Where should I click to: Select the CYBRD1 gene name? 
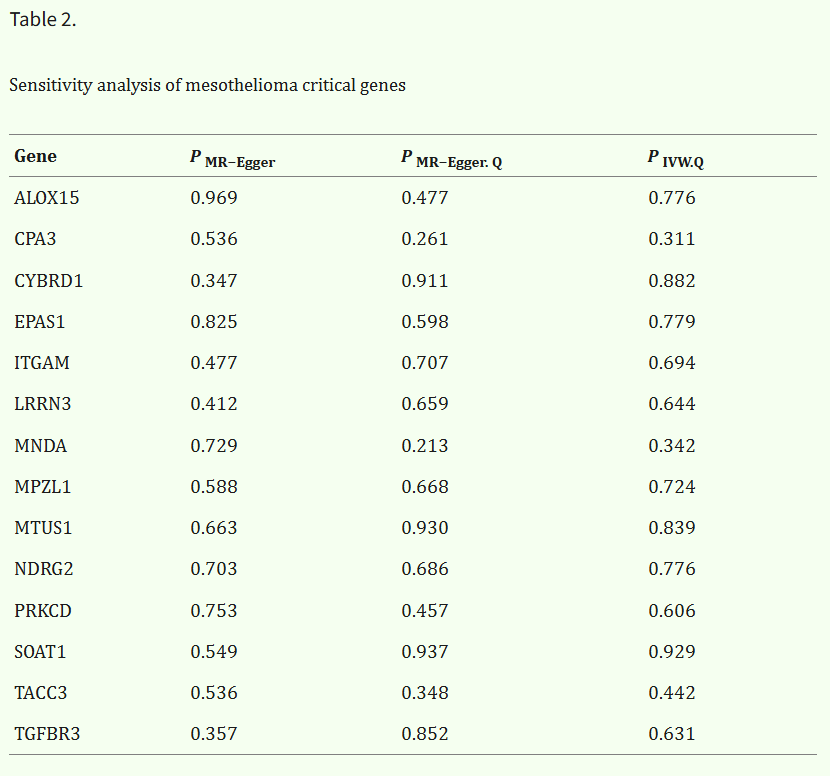tap(49, 281)
